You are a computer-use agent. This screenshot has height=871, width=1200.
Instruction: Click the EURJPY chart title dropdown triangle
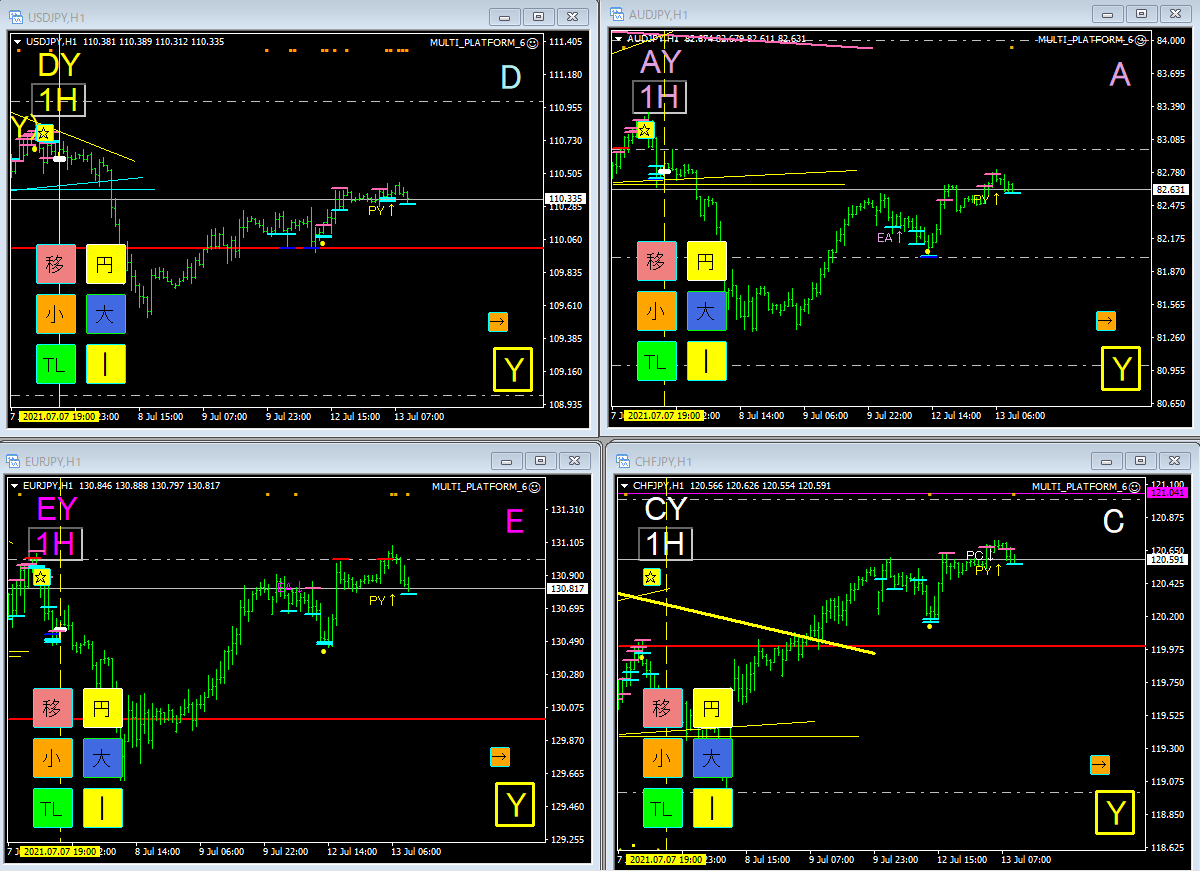(15, 486)
